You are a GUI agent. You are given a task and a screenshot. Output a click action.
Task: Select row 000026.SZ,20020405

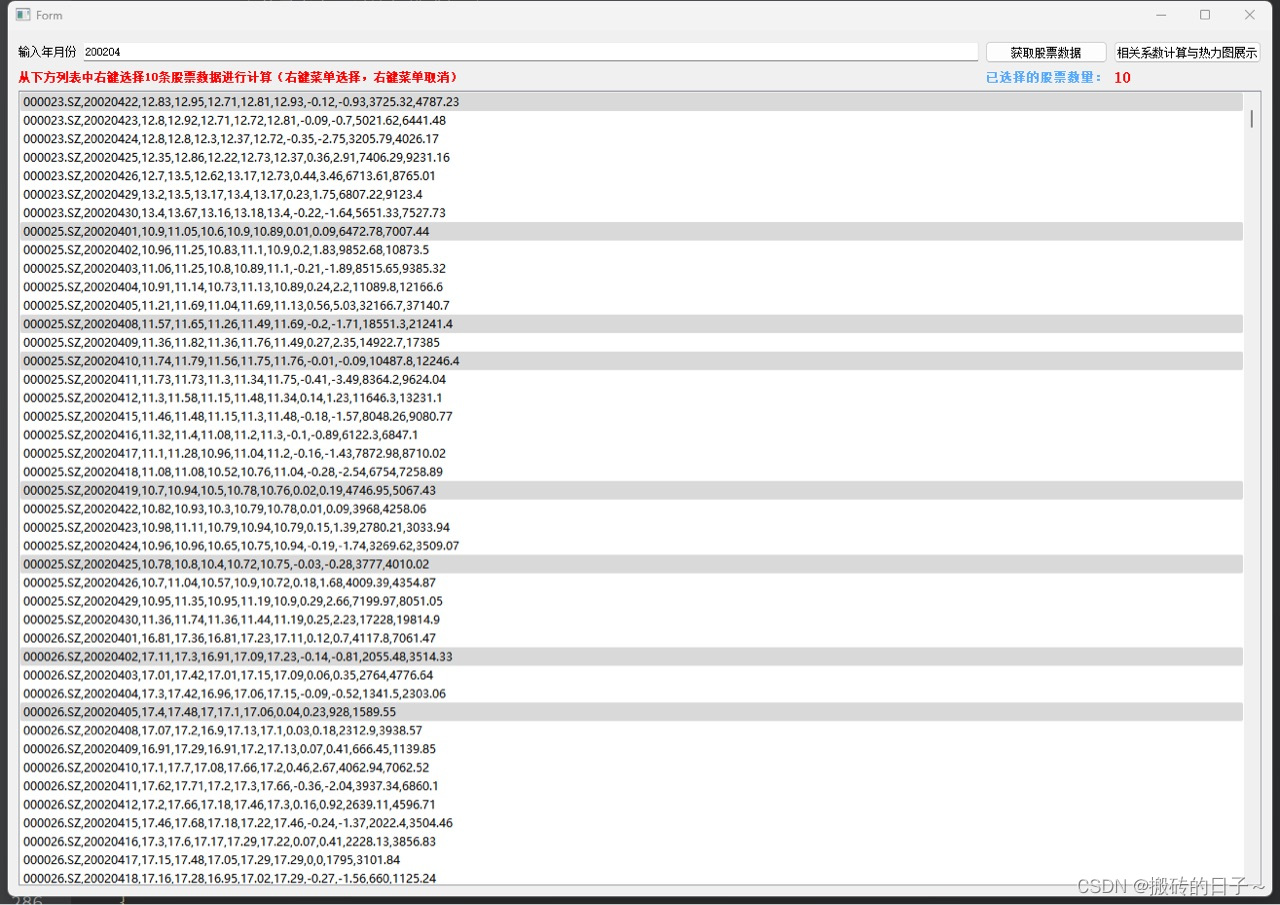631,712
